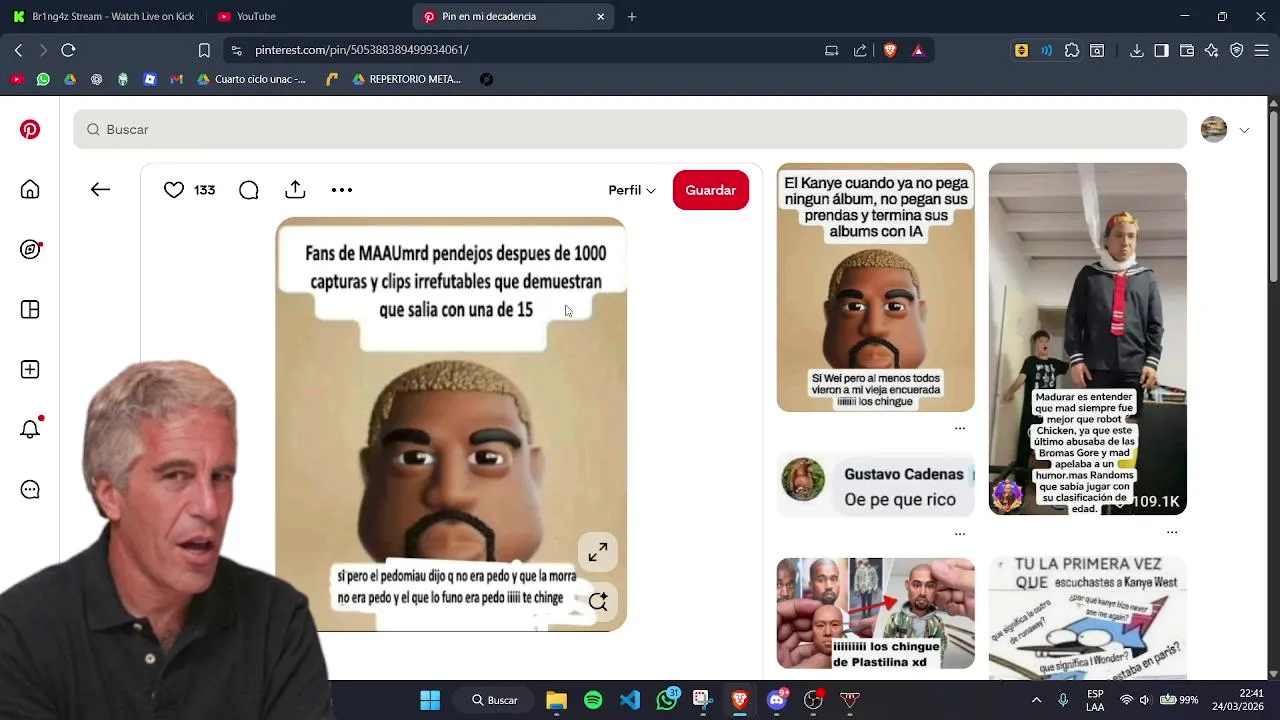The width and height of the screenshot is (1280, 720).
Task: Click Brave Rewards triangle icon
Action: tap(918, 50)
